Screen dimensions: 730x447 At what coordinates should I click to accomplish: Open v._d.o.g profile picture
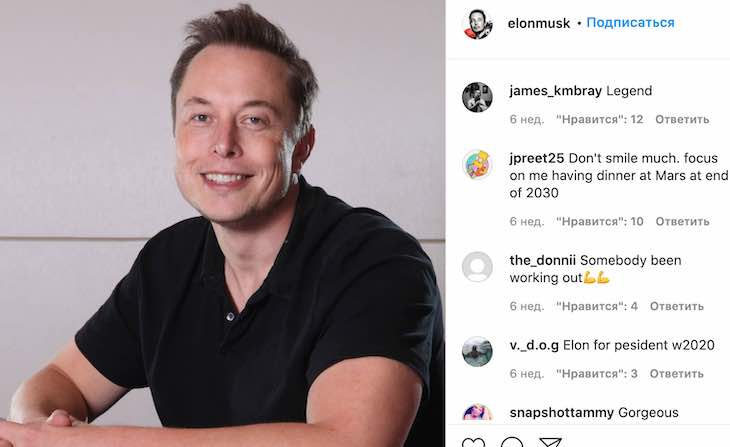coord(477,352)
